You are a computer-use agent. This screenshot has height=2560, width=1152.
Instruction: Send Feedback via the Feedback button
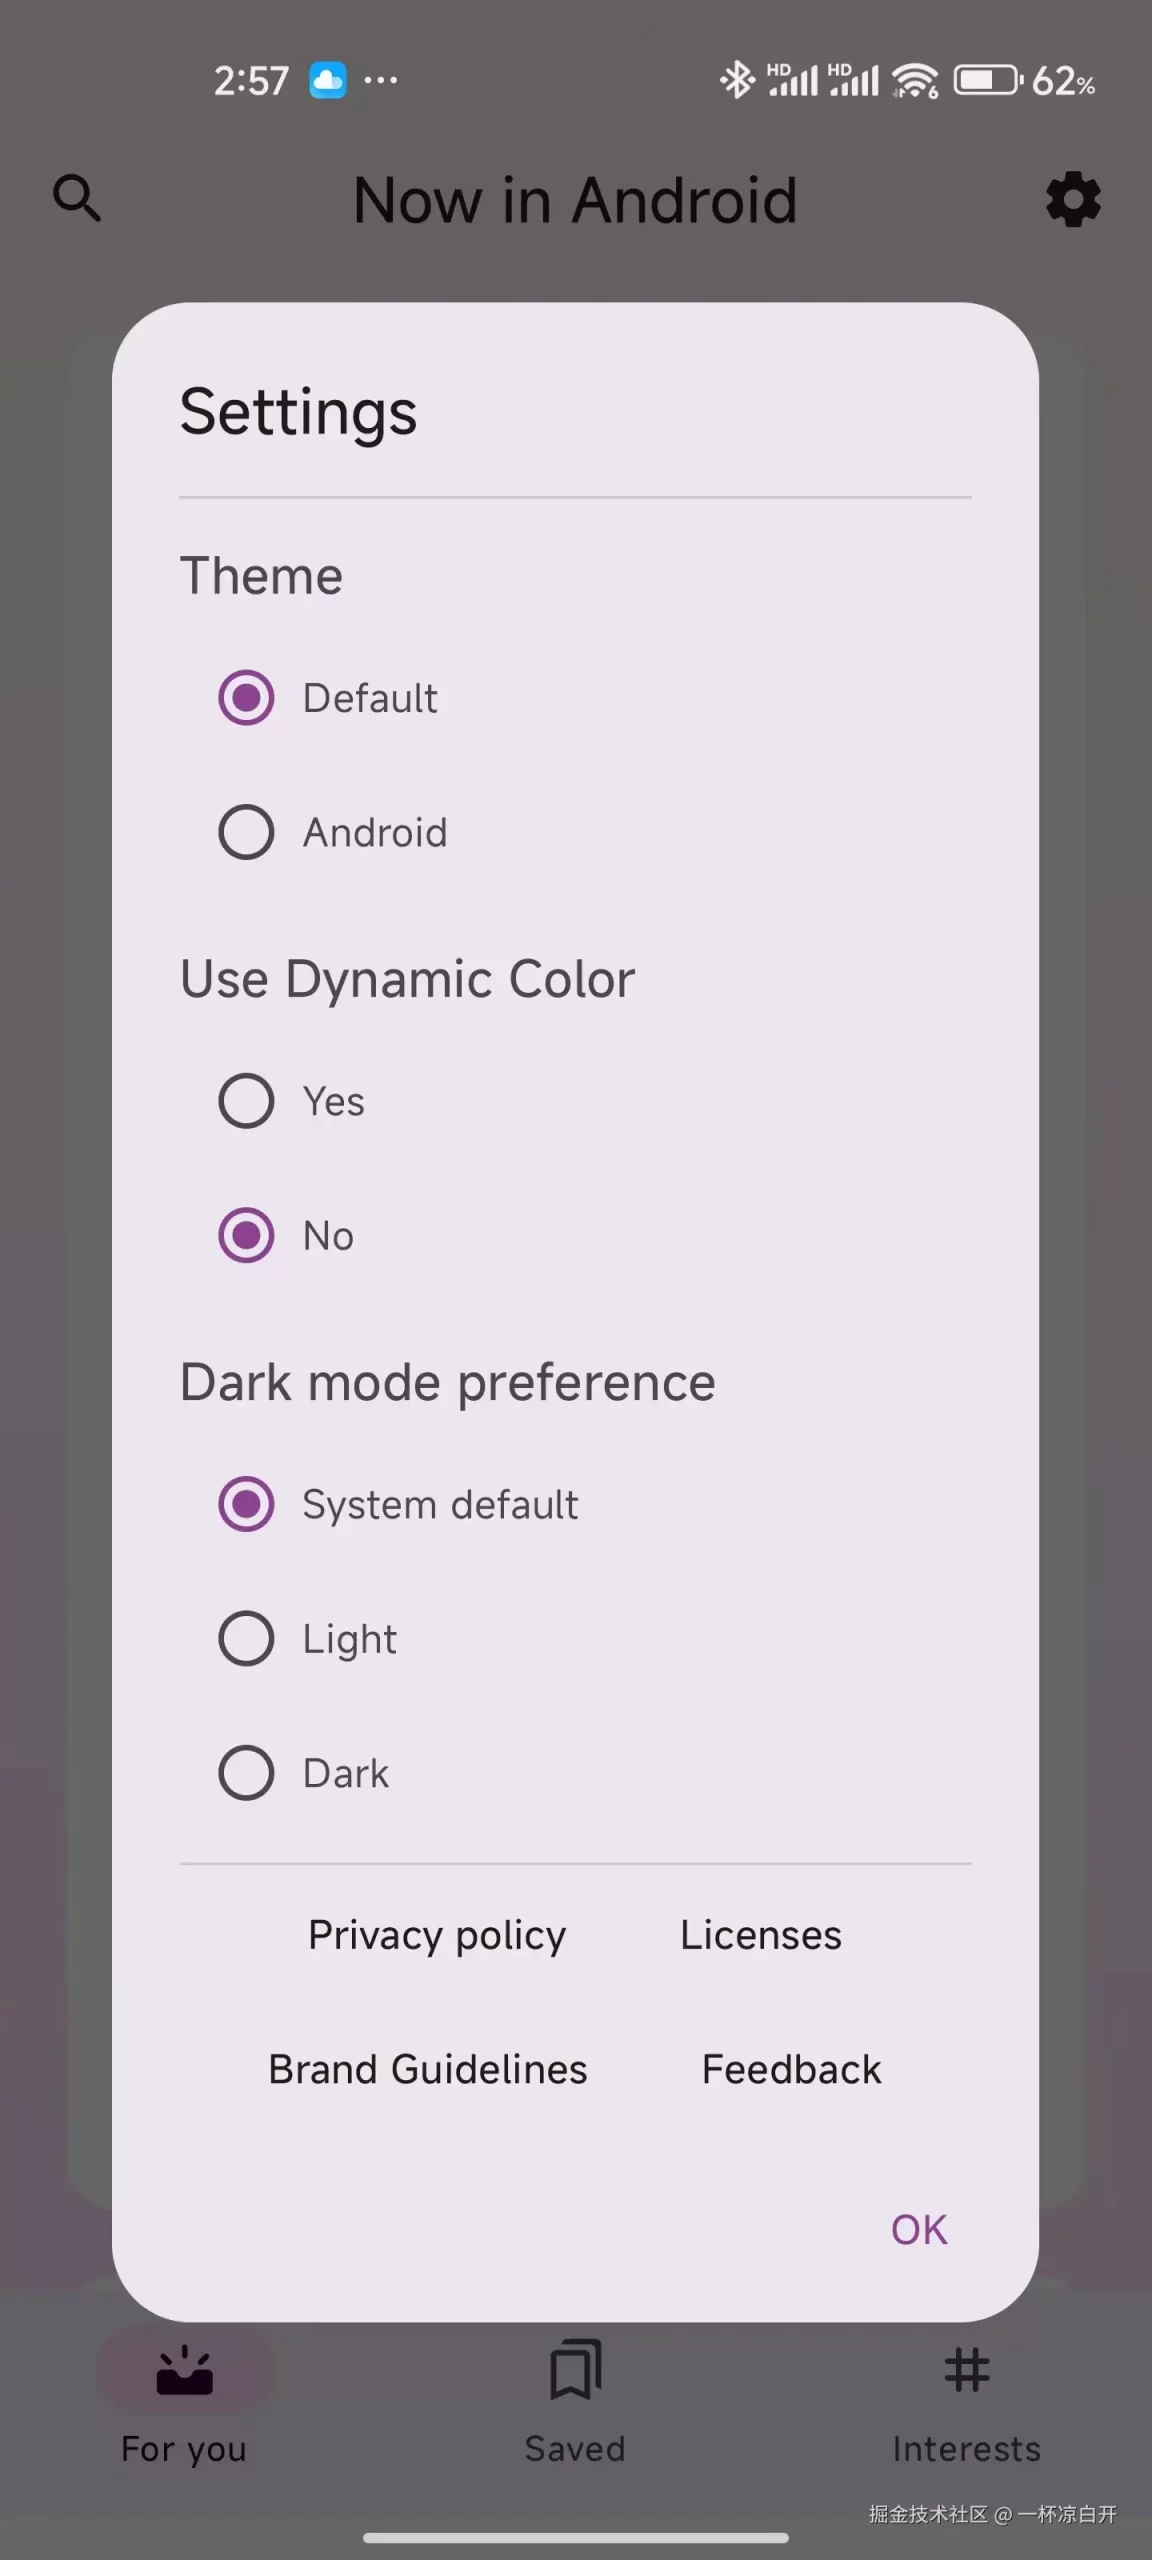click(792, 2069)
